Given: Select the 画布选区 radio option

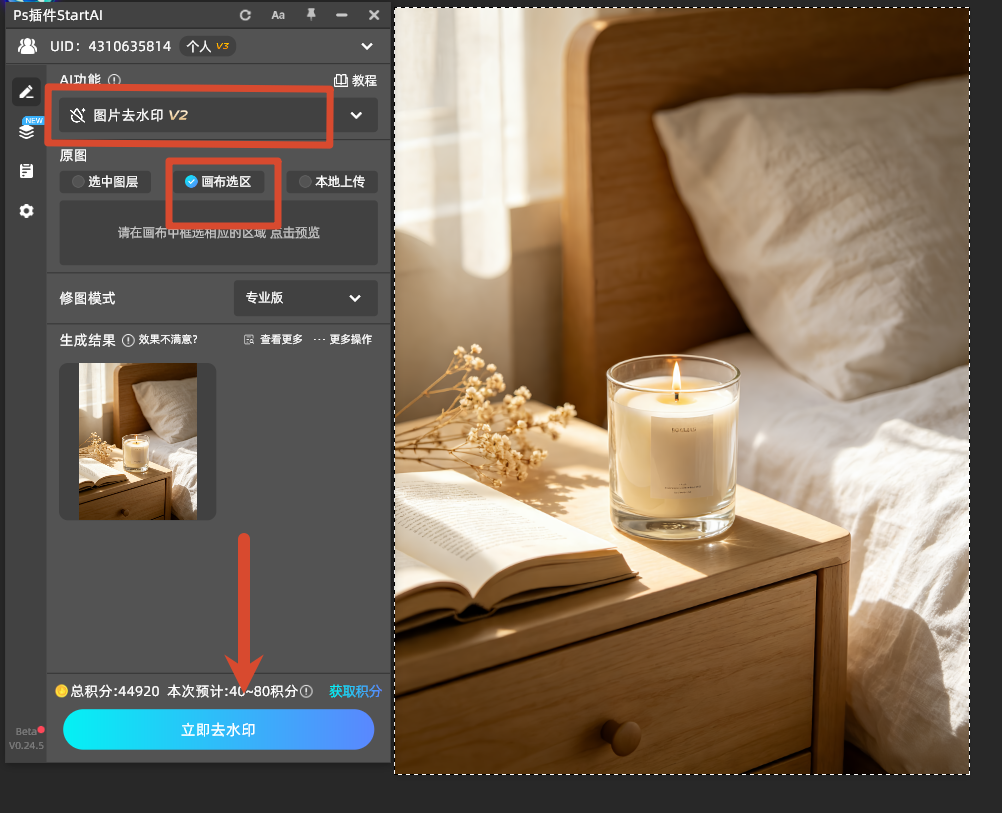Looking at the screenshot, I should coord(219,182).
